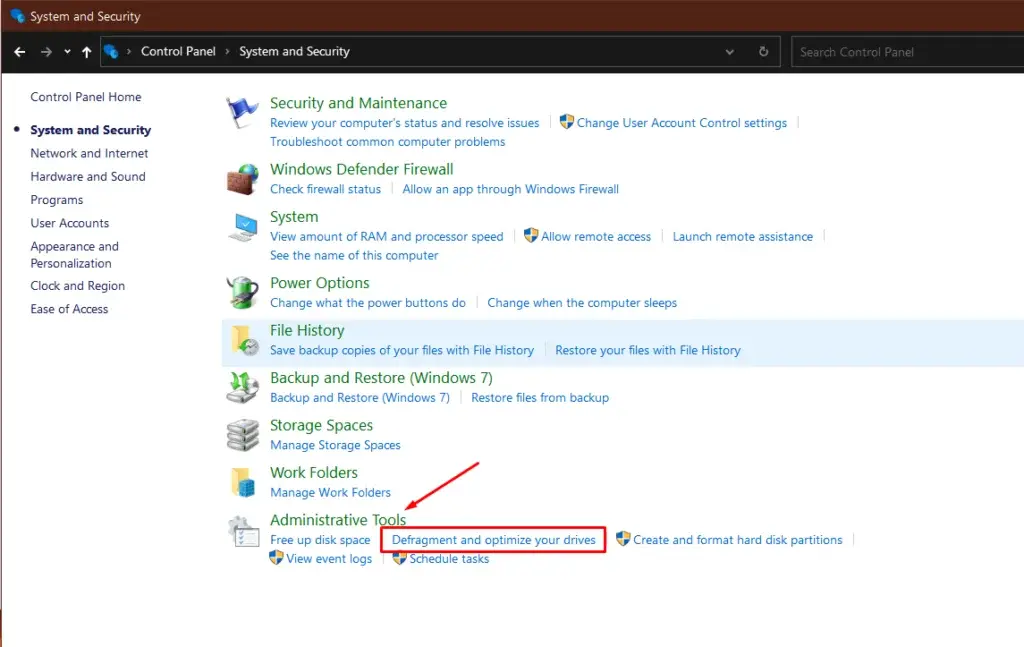Click Save backup copies with File History
Viewport: 1024px width, 647px height.
[x=402, y=350]
